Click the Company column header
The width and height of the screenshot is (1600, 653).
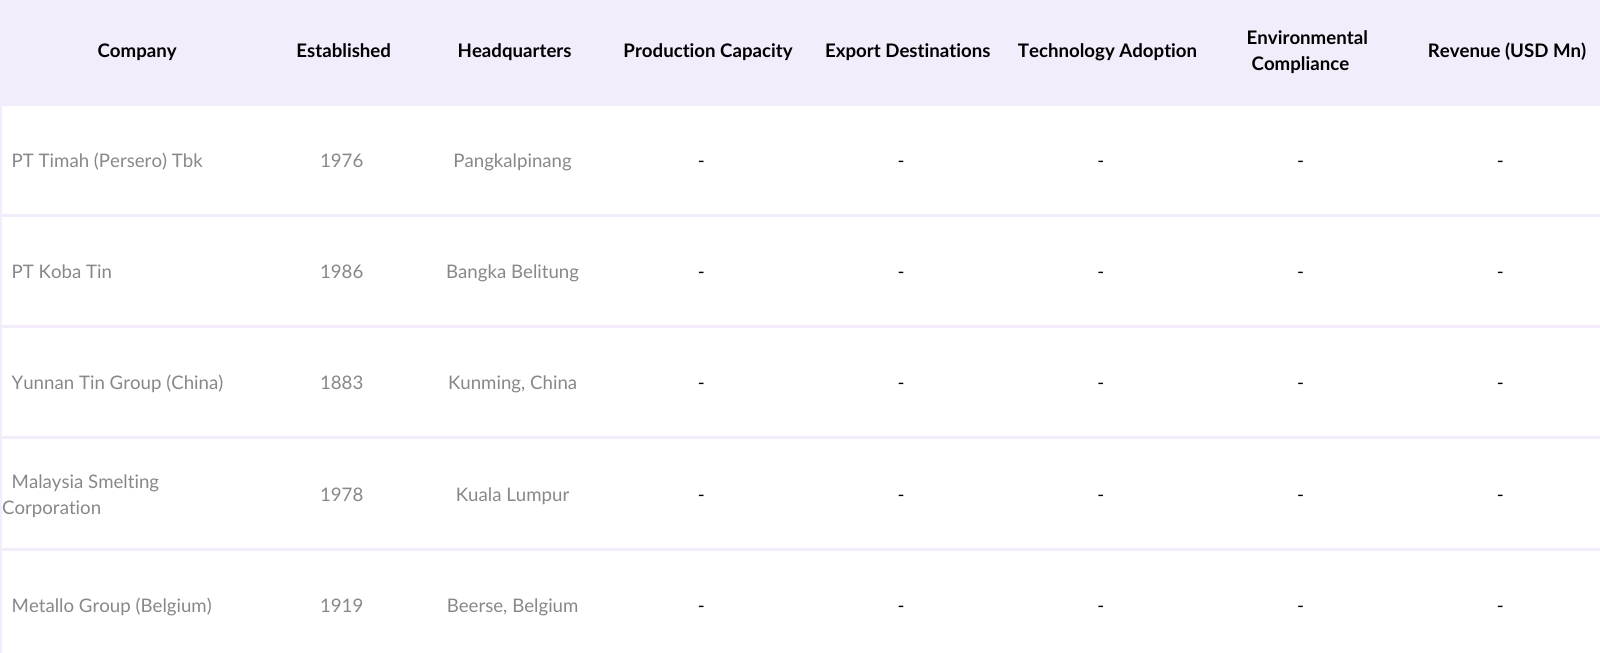[137, 51]
